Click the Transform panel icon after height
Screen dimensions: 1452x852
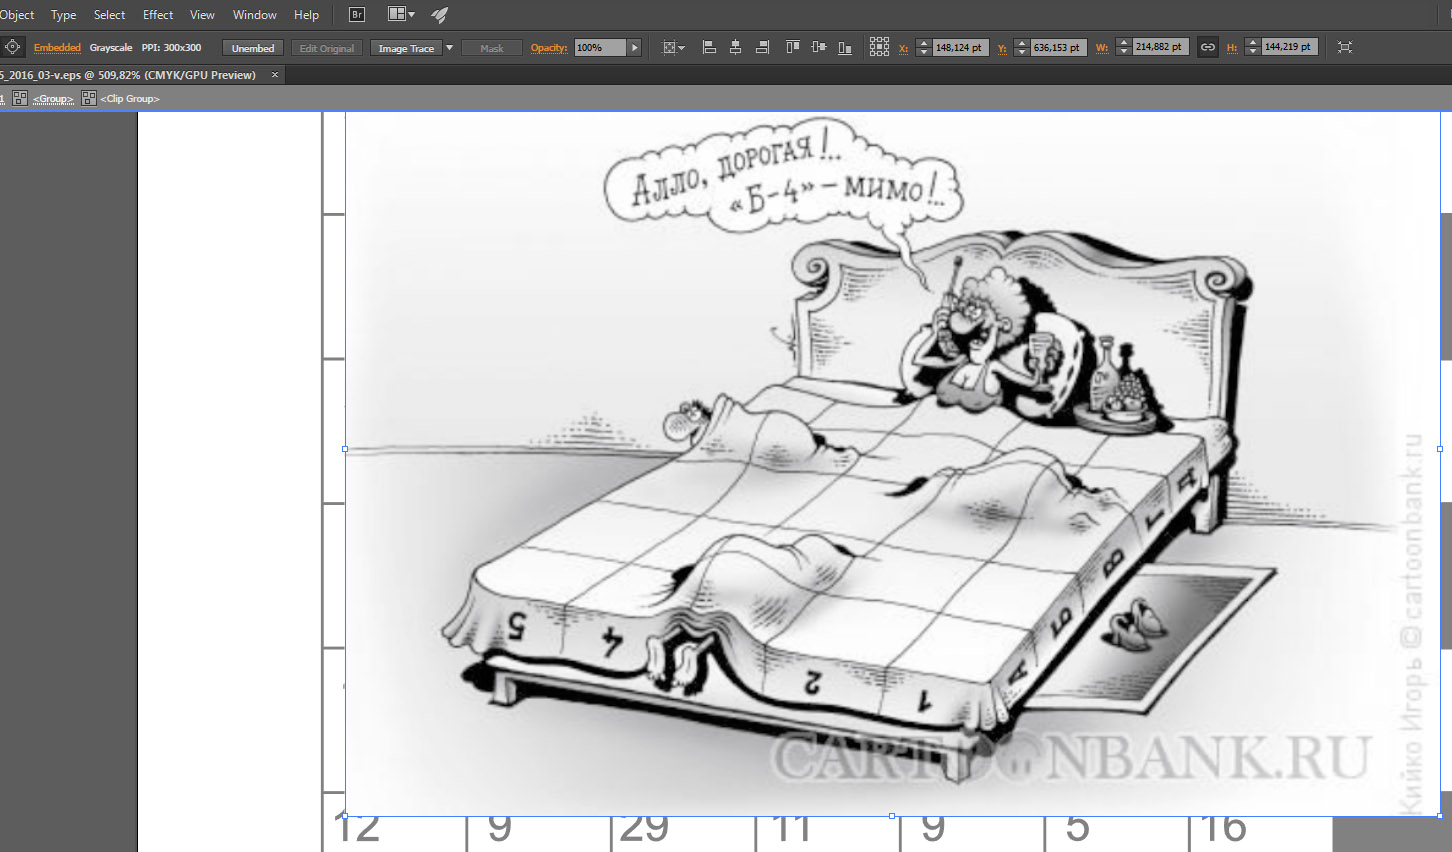pyautogui.click(x=1345, y=47)
